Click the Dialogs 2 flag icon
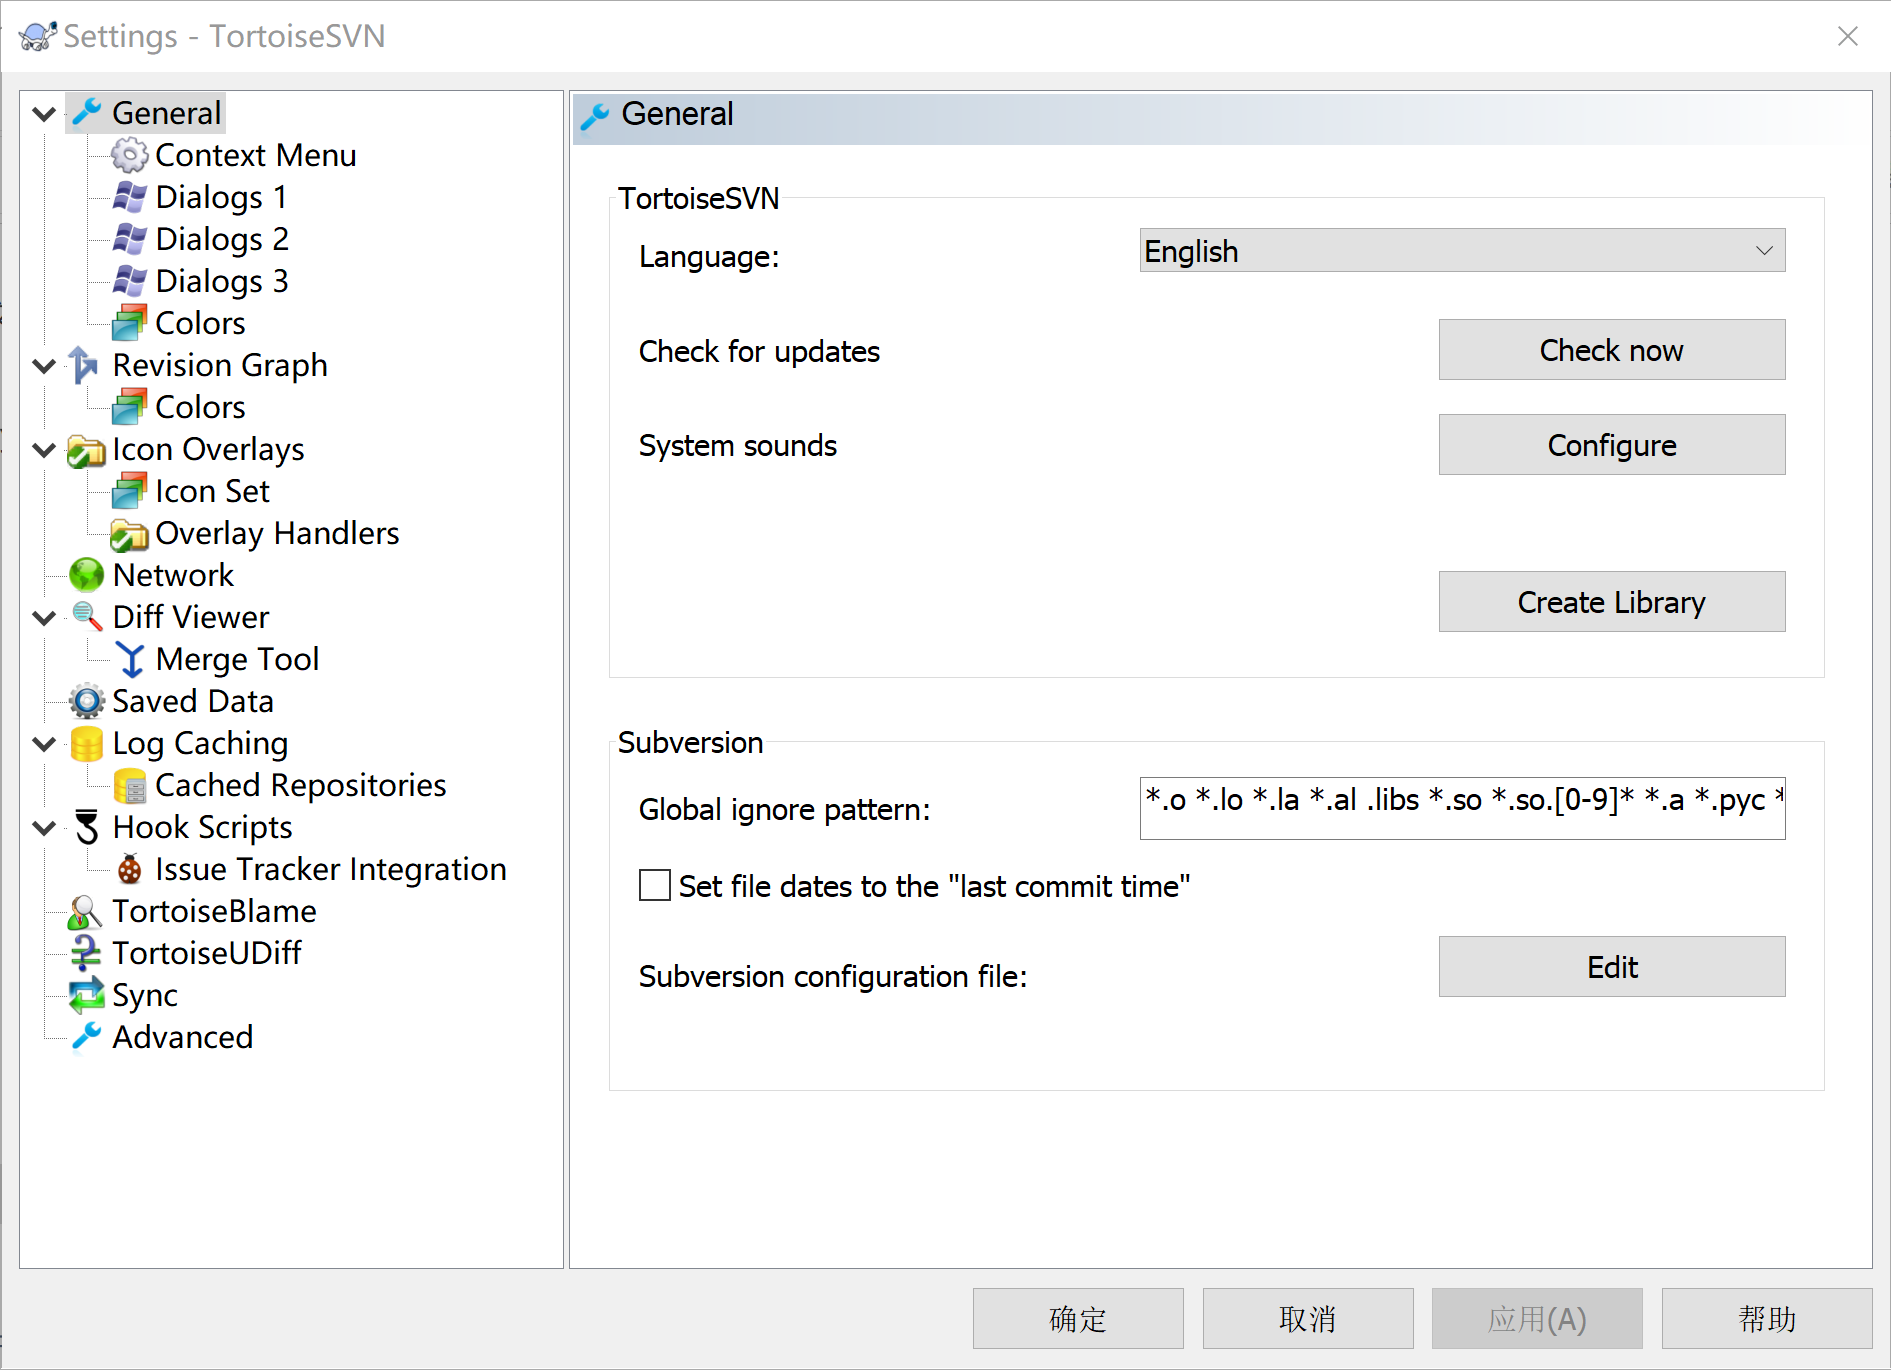This screenshot has width=1891, height=1370. click(130, 239)
